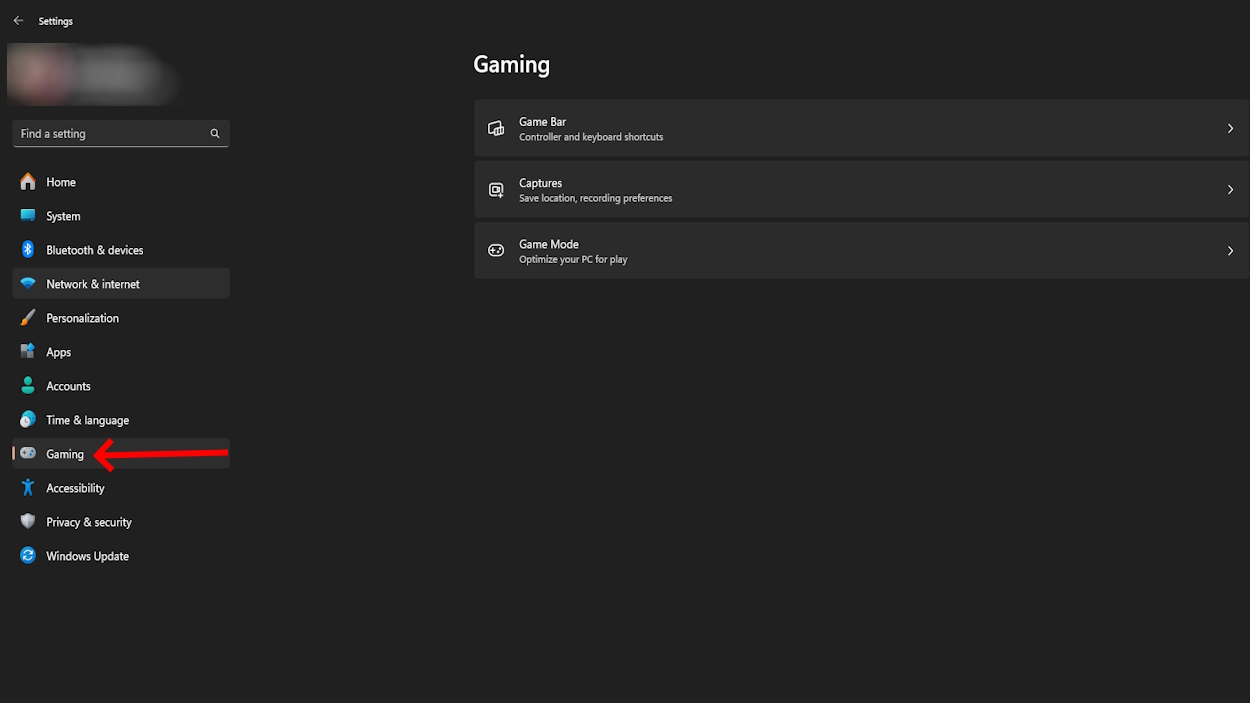Click the Network wifi icon in sidebar
The image size is (1250, 703).
click(x=28, y=284)
